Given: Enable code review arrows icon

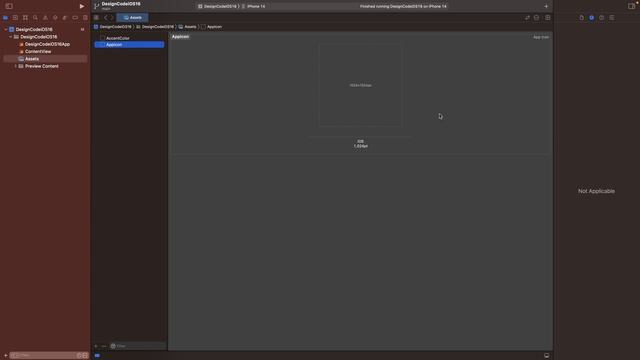Looking at the screenshot, I should (x=527, y=18).
